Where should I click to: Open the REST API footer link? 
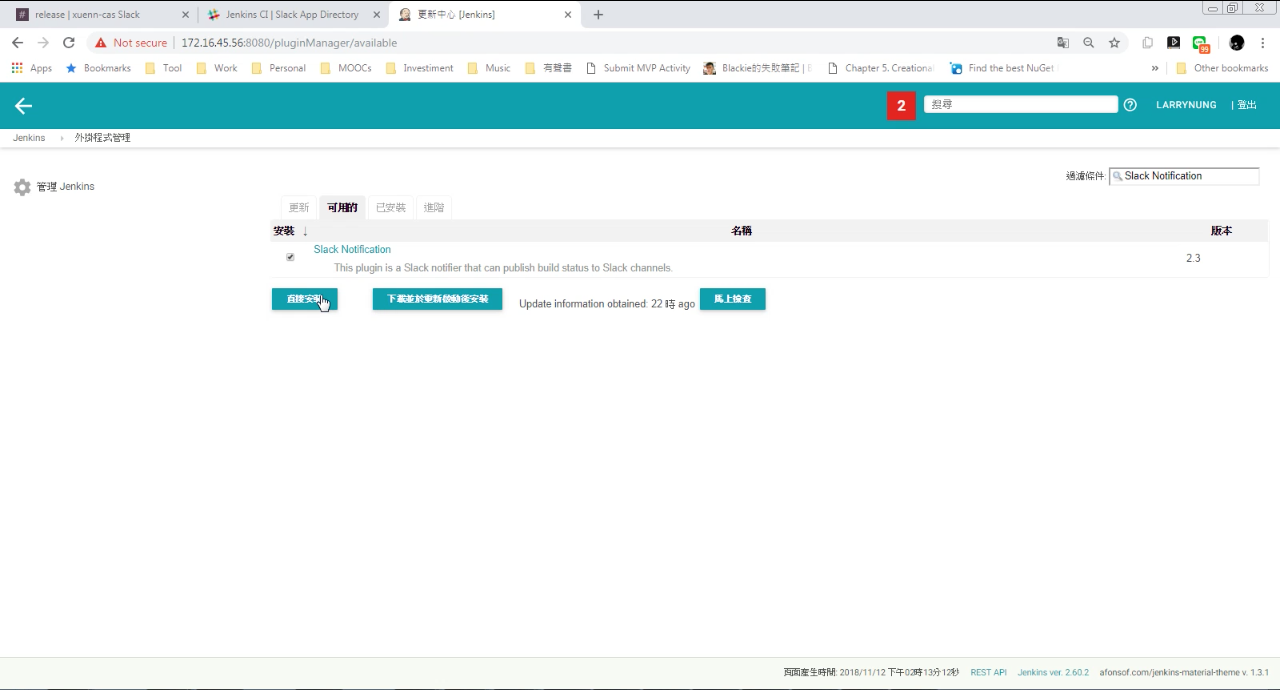pyautogui.click(x=989, y=673)
